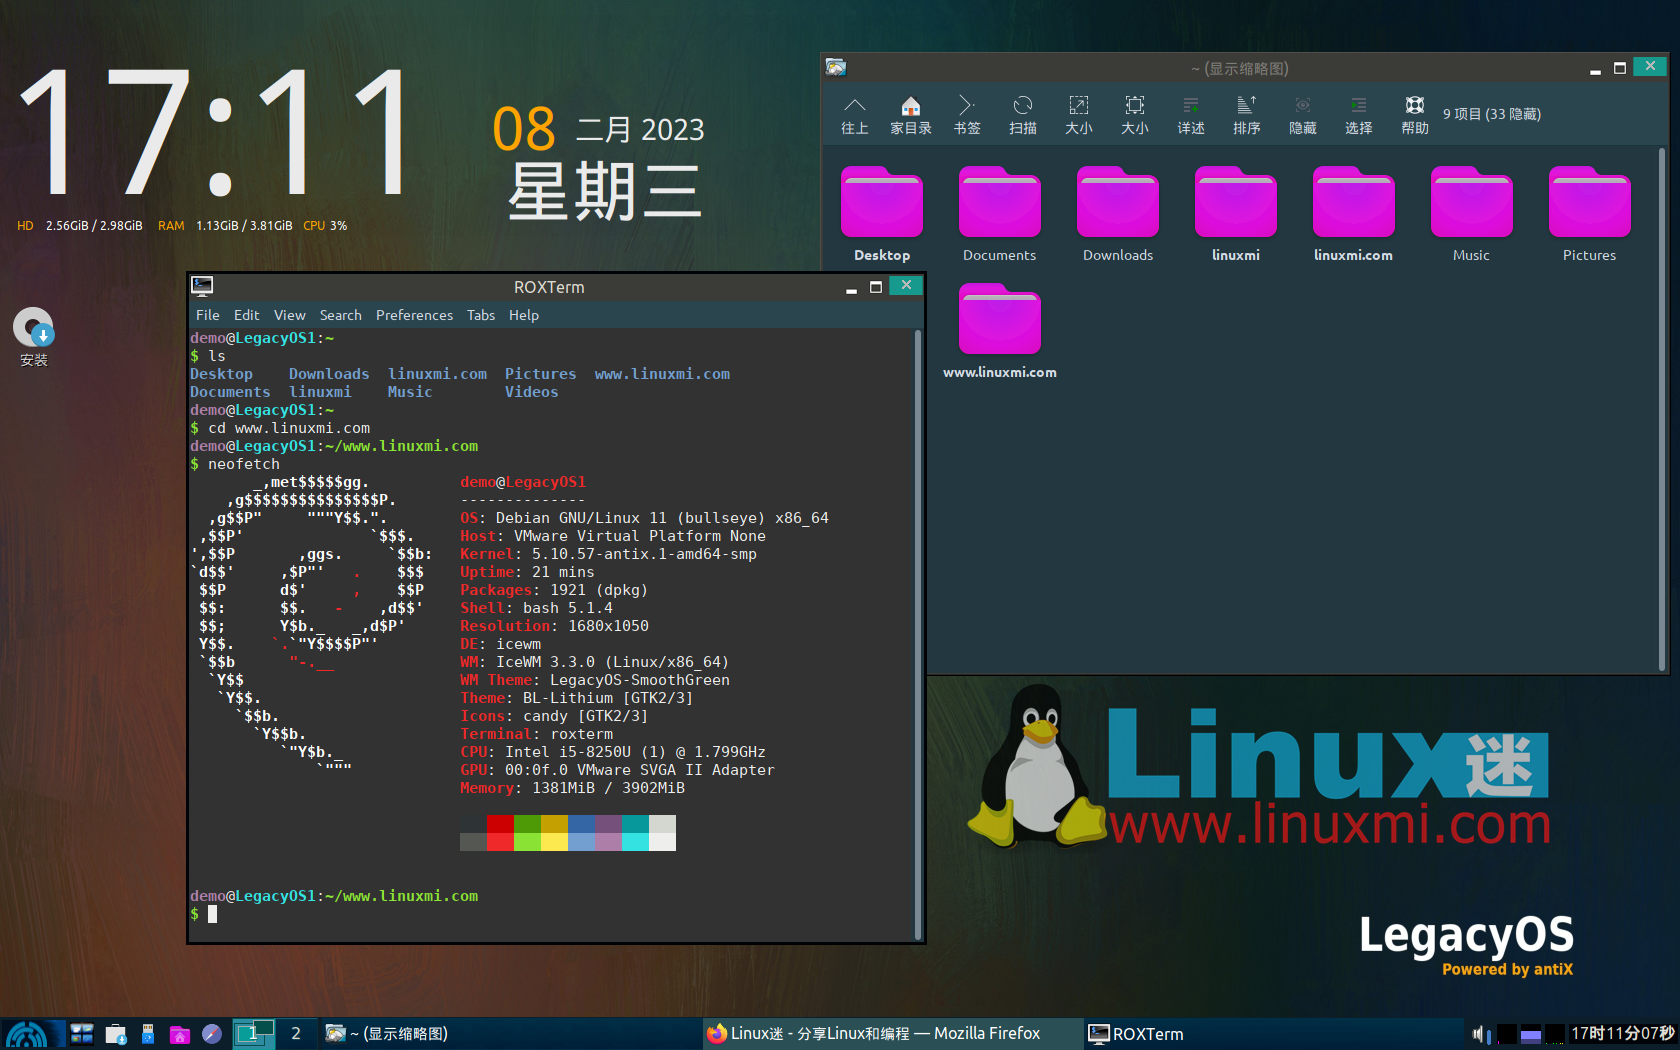Click the 选择 select icon
The height and width of the screenshot is (1050, 1680).
click(1358, 115)
